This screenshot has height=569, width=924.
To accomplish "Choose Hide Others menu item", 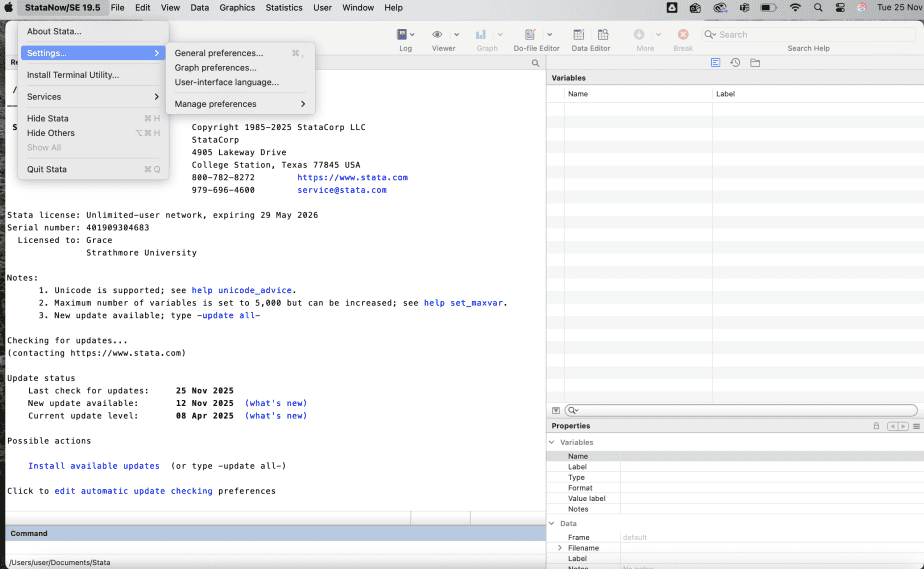I will coord(93,133).
